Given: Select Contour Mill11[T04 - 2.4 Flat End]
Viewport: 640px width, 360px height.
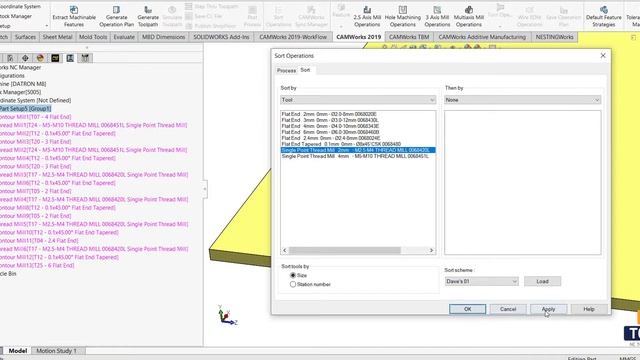Looking at the screenshot, I should (x=39, y=240).
